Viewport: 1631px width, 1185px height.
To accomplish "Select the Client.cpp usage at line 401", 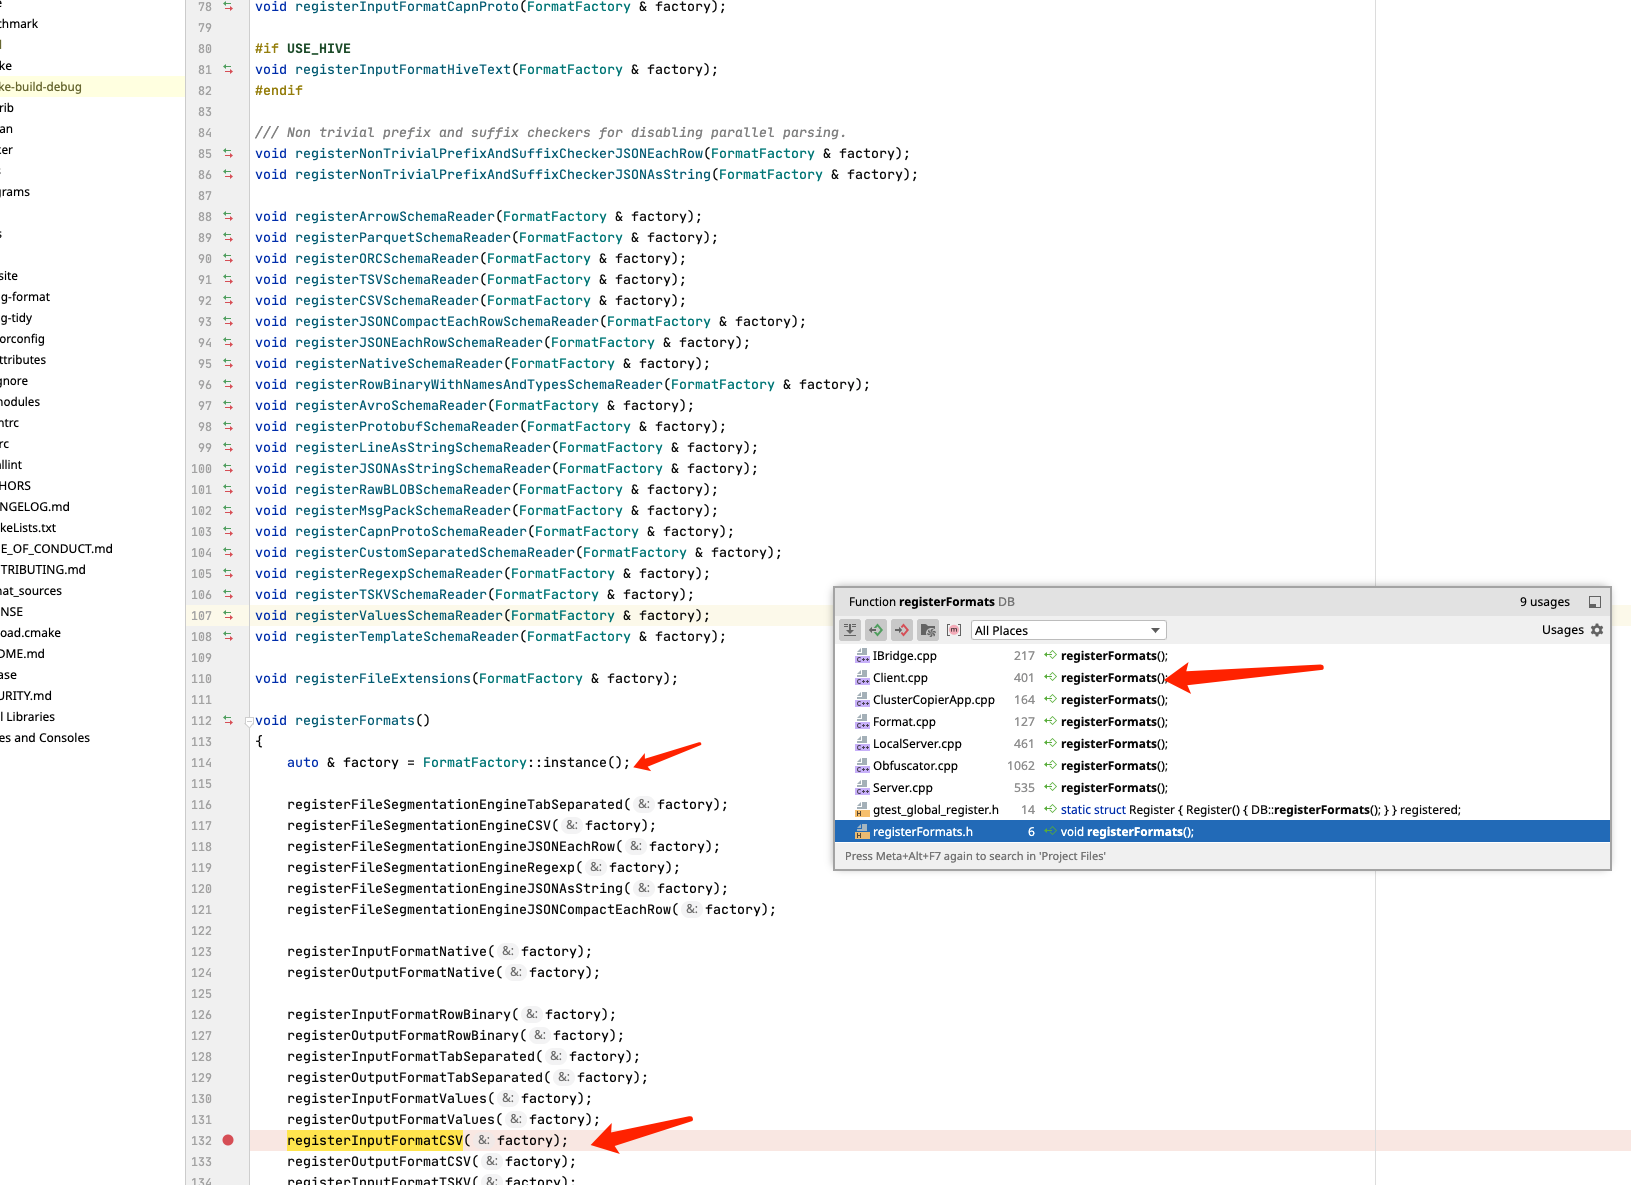I will pyautogui.click(x=900, y=678).
